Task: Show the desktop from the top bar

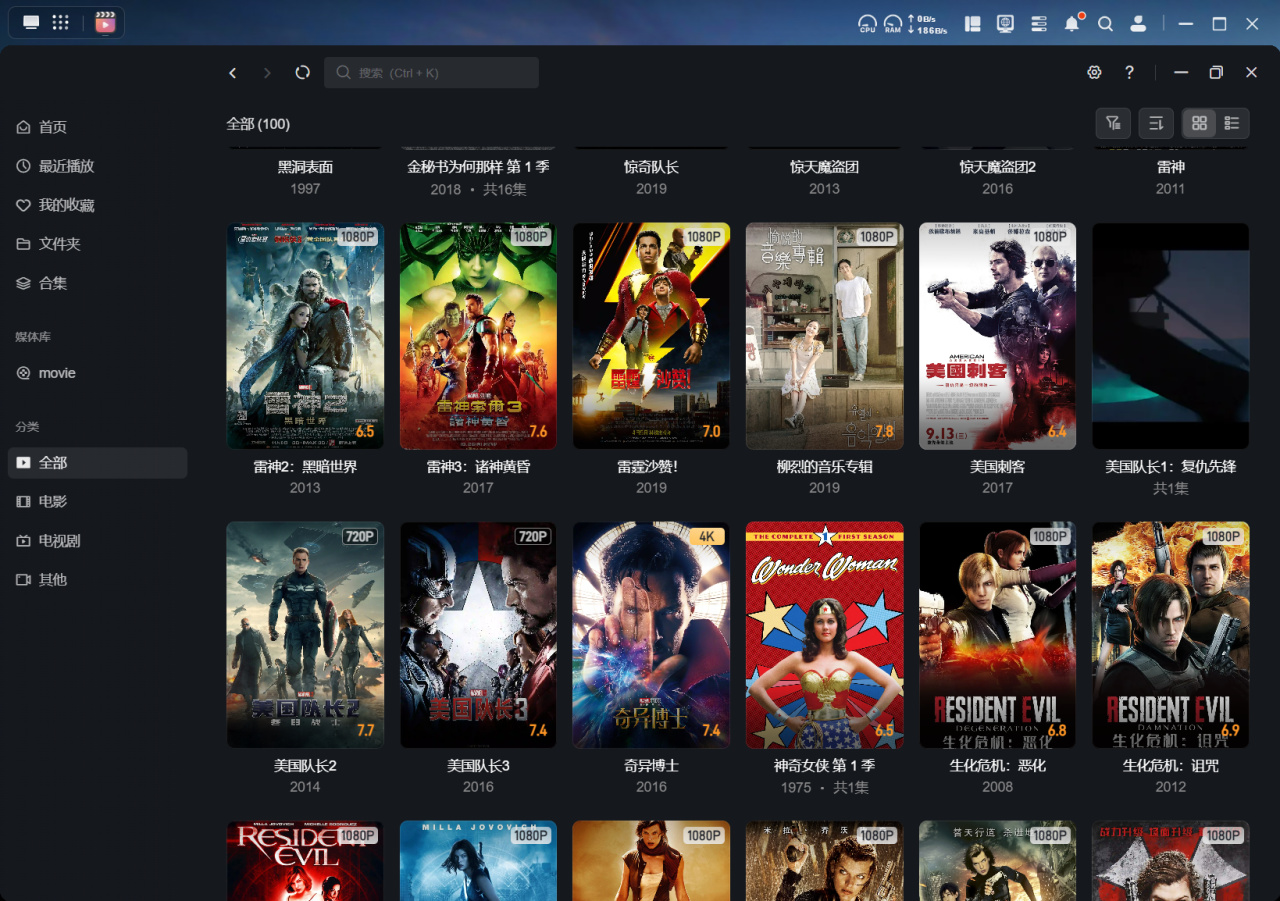Action: (x=31, y=23)
